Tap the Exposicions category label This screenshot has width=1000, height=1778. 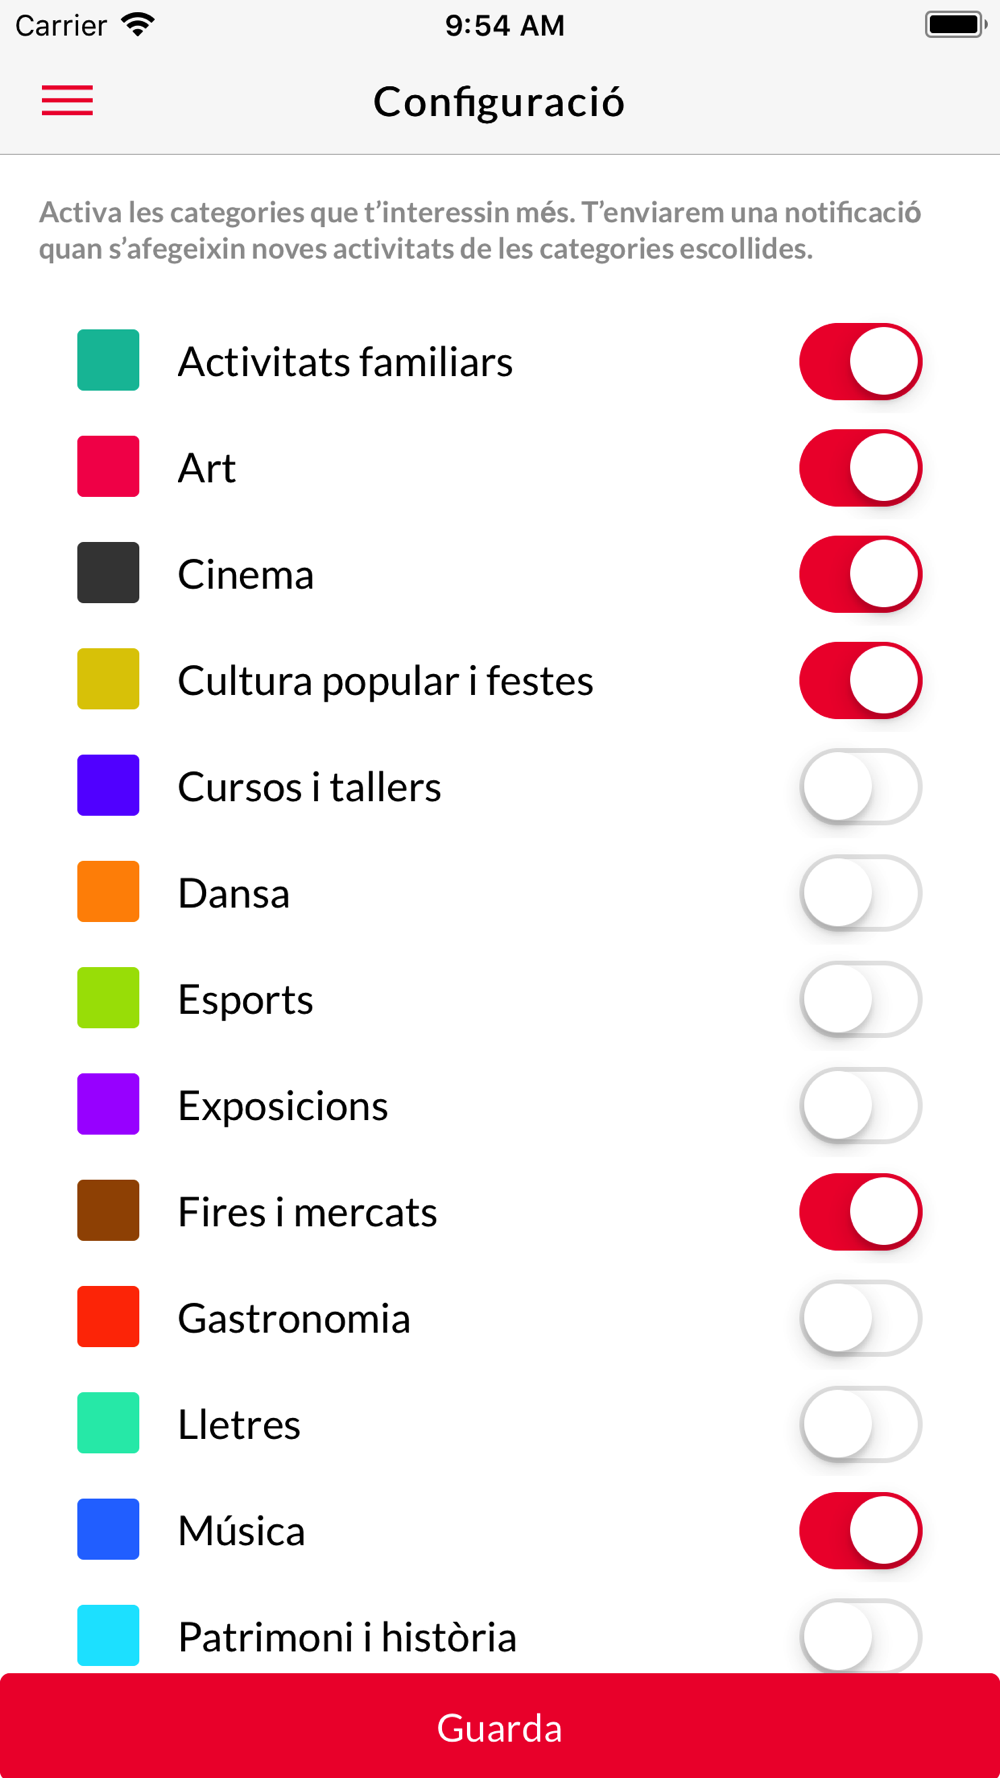(283, 1106)
